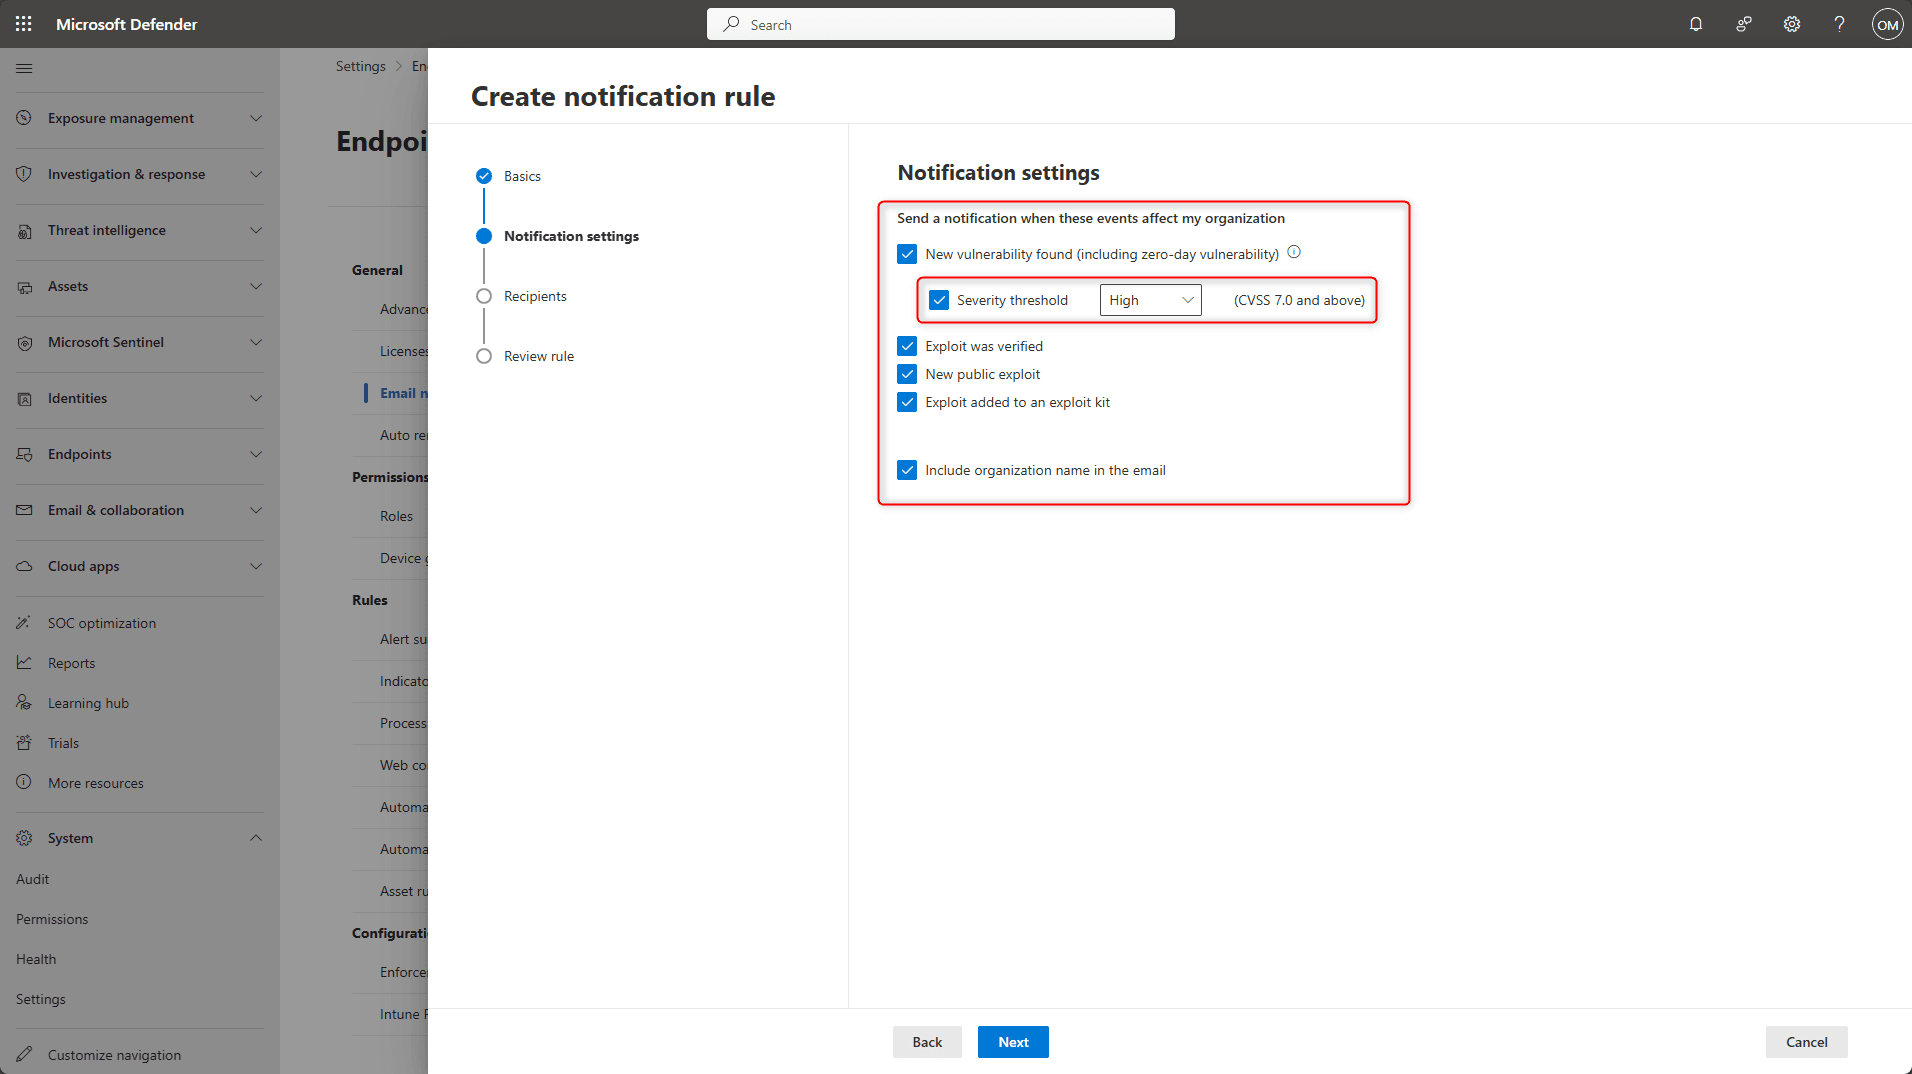This screenshot has width=1912, height=1074.
Task: Uncheck the Exploit was verified checkbox
Action: [907, 346]
